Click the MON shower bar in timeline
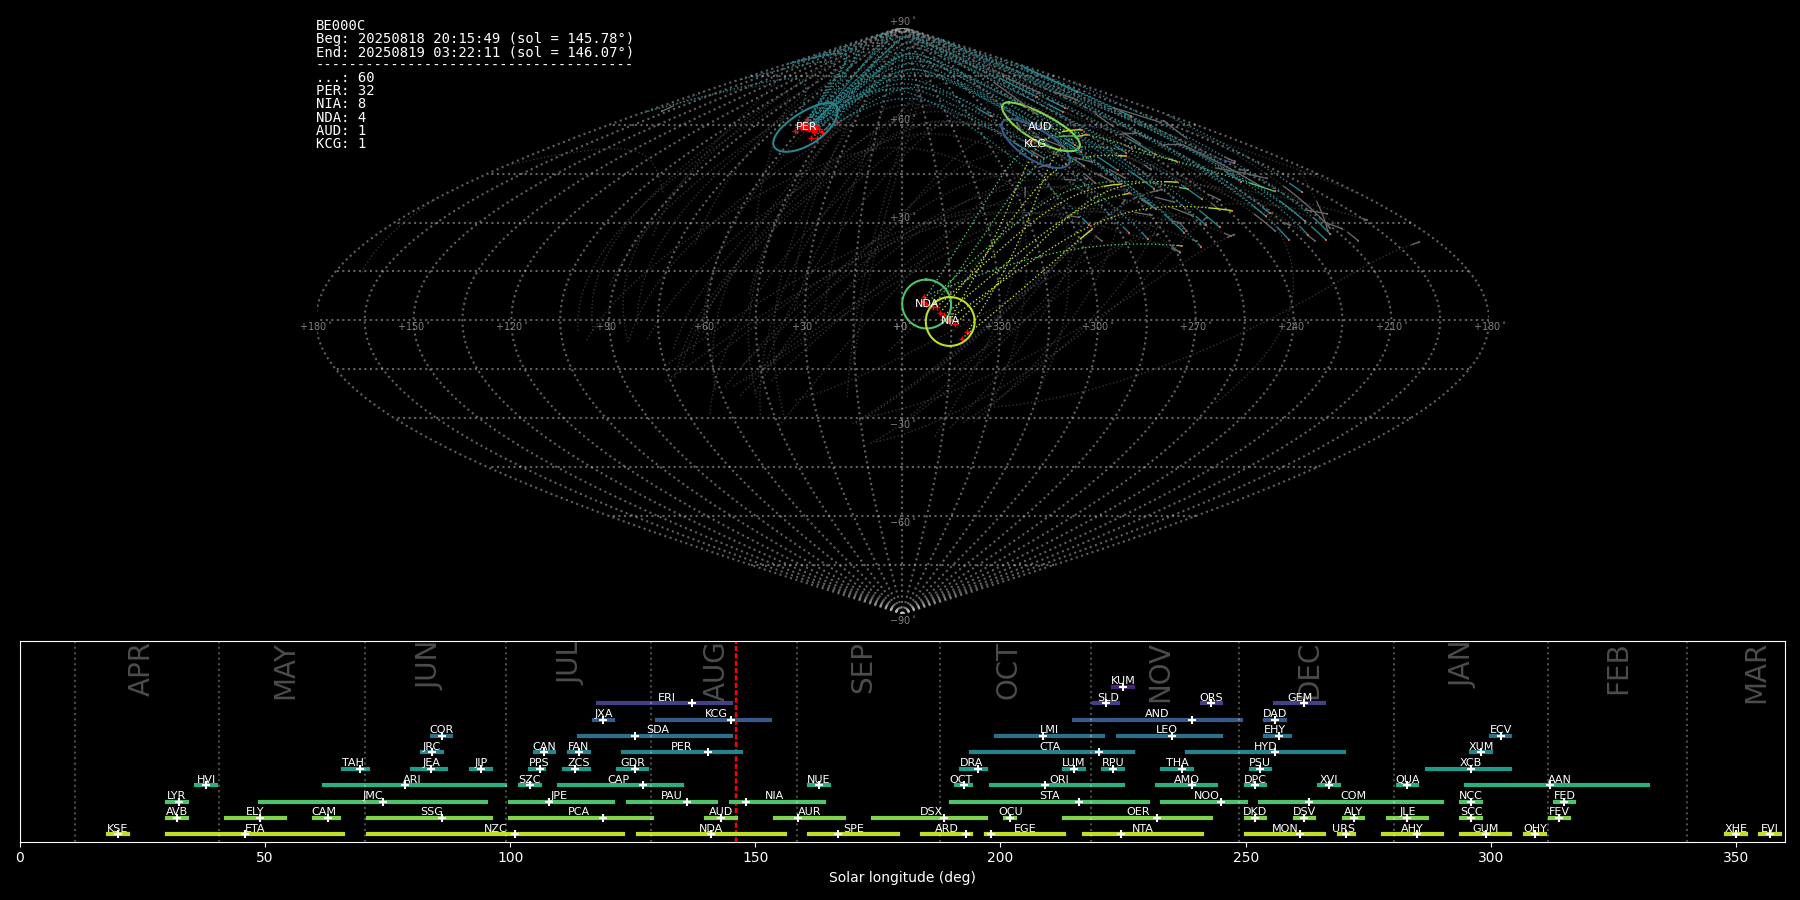The image size is (1800, 900). pos(1284,834)
